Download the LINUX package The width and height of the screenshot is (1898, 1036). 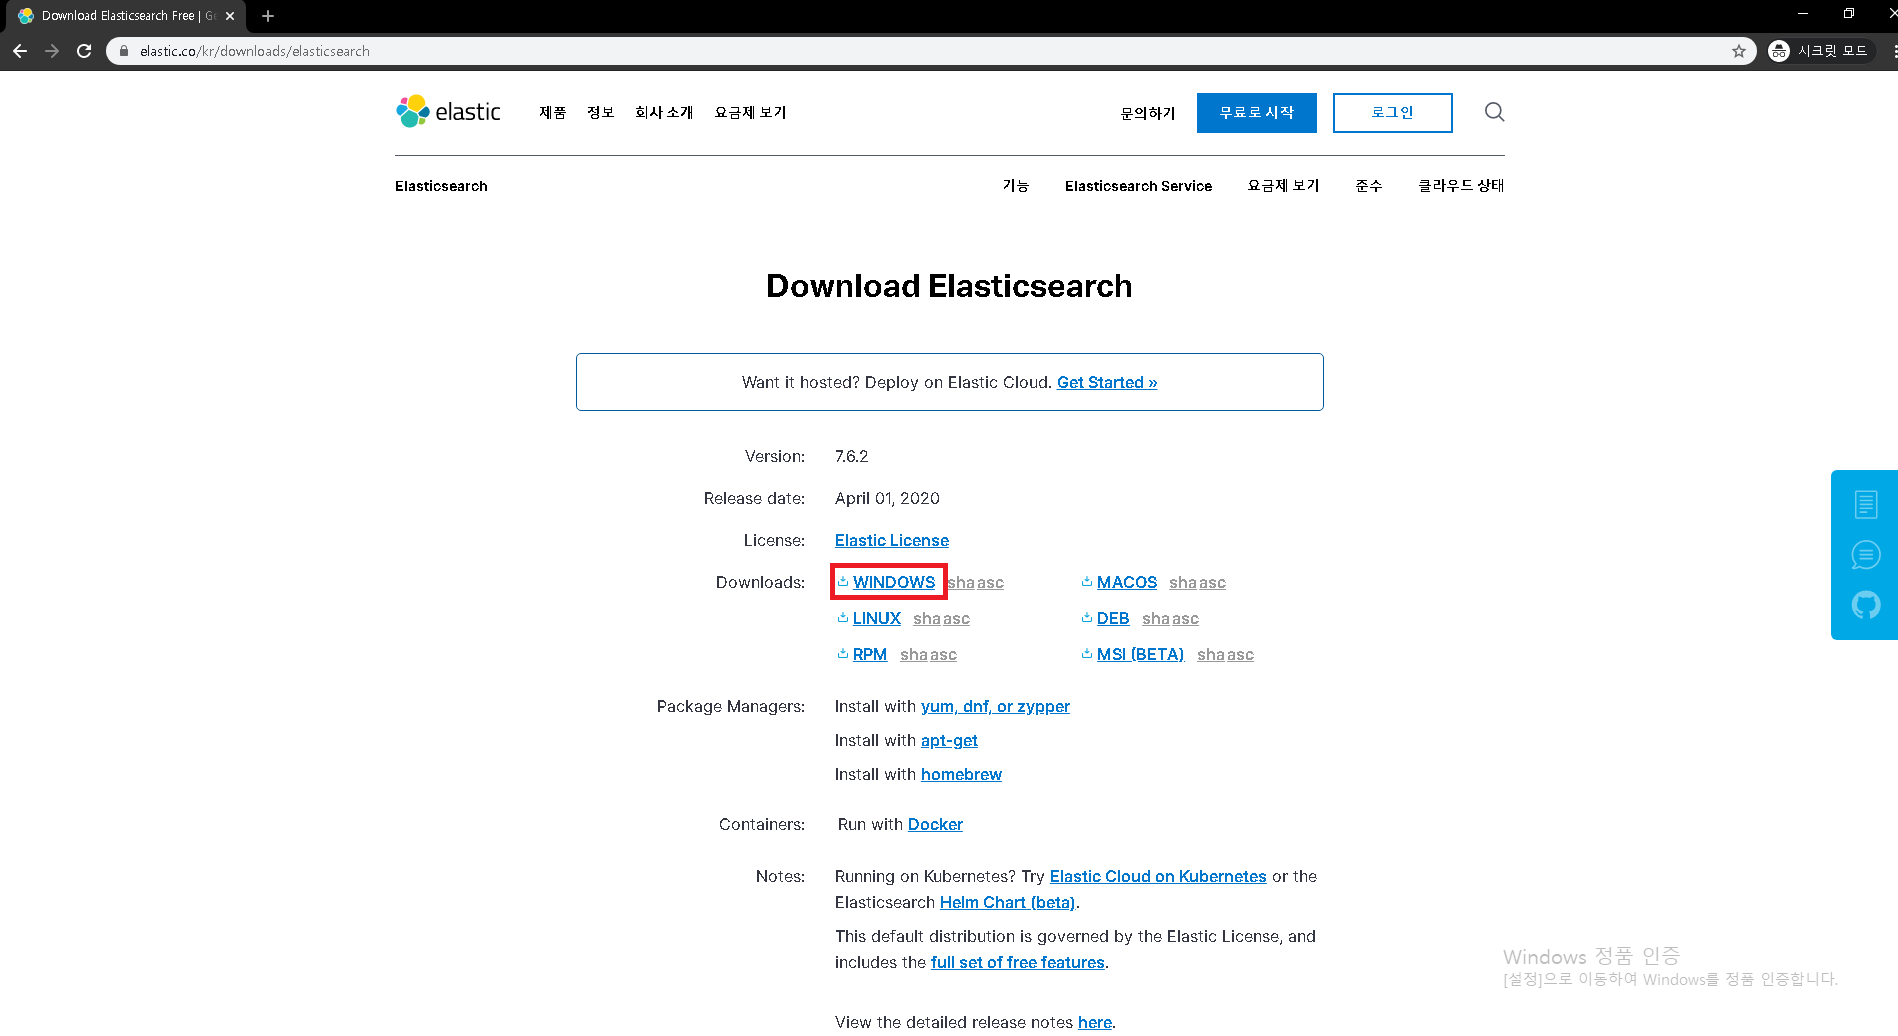tap(877, 618)
